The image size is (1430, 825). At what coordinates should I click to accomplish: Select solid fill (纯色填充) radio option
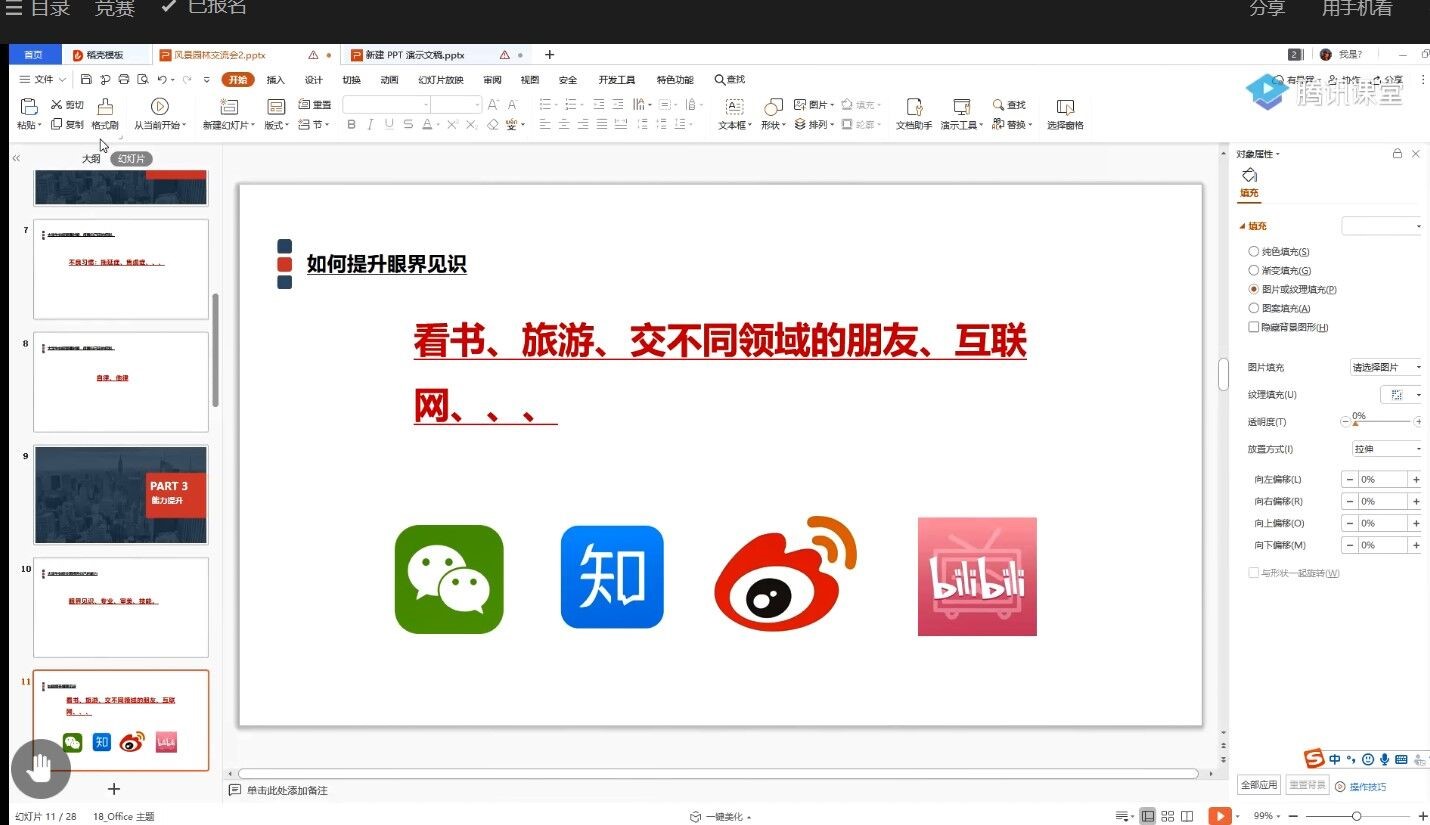click(x=1254, y=252)
